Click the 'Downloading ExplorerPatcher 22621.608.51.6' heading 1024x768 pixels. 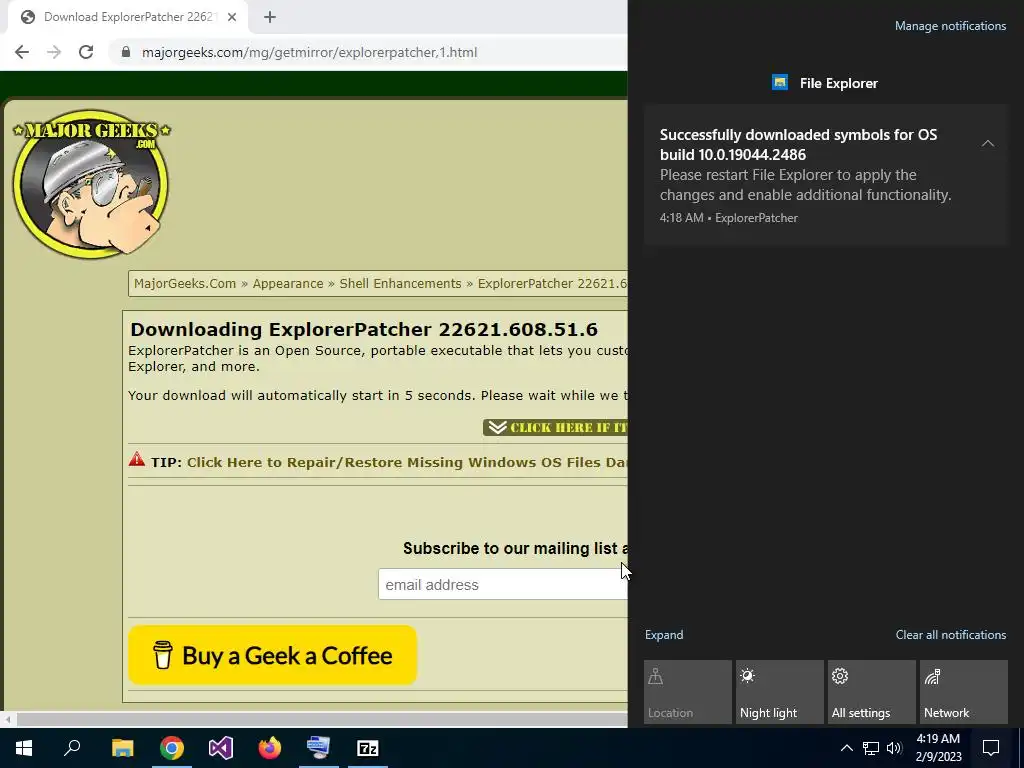(364, 329)
